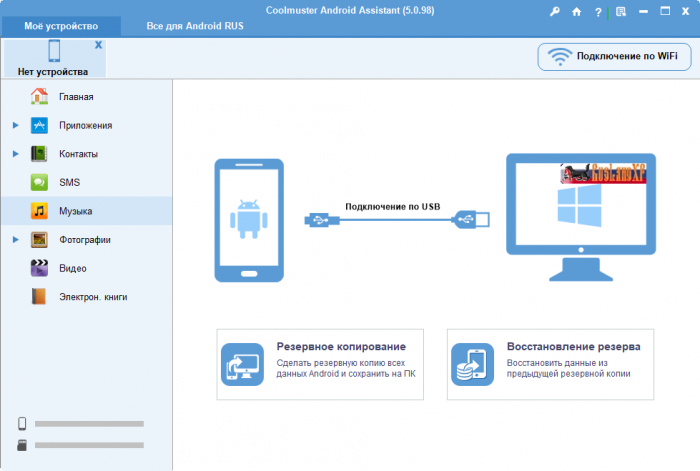Click the green SMS chat icon
The width and height of the screenshot is (700, 471).
pos(39,183)
